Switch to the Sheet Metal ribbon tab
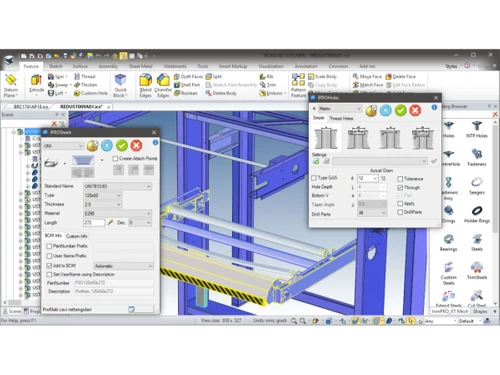Viewport: 500px width, 375px height. point(141,66)
